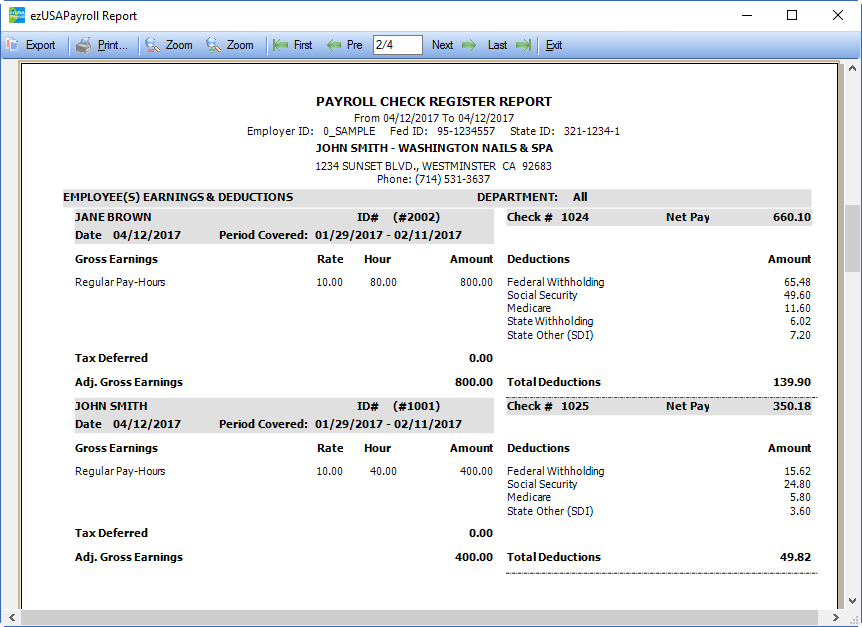
Task: Click the page number field showing 2/4
Action: [x=397, y=45]
